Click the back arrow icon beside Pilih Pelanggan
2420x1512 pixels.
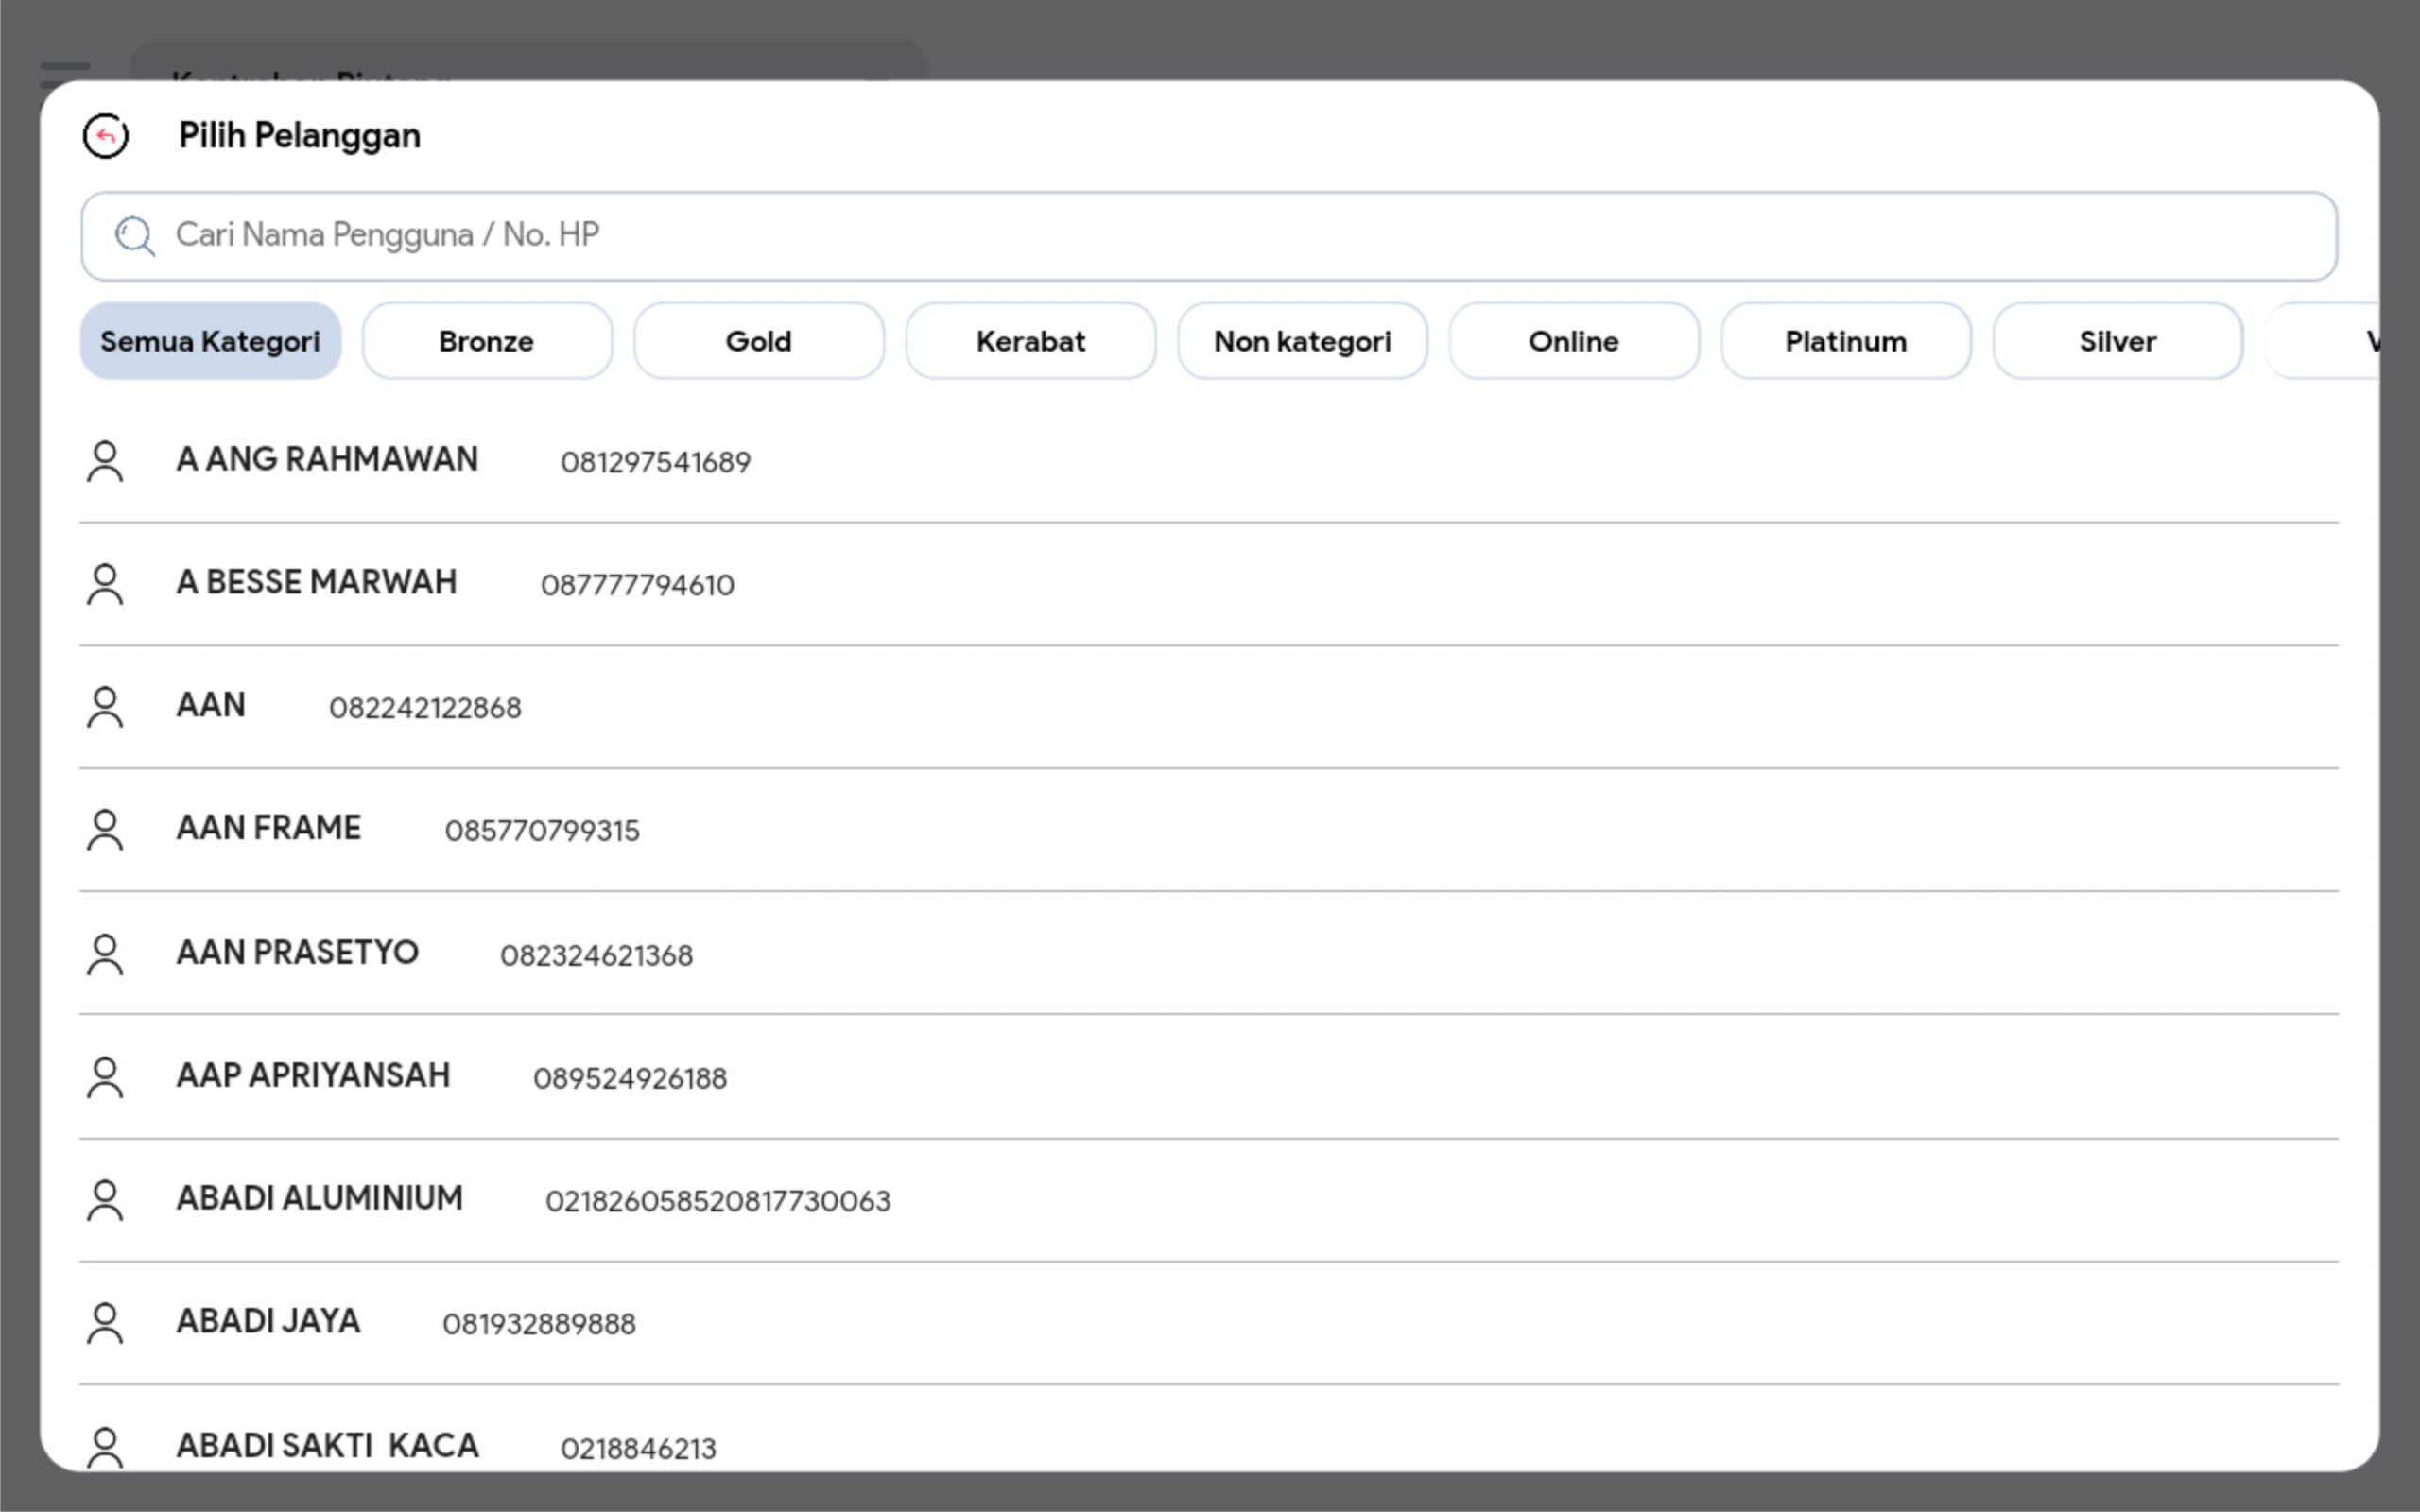pos(105,136)
